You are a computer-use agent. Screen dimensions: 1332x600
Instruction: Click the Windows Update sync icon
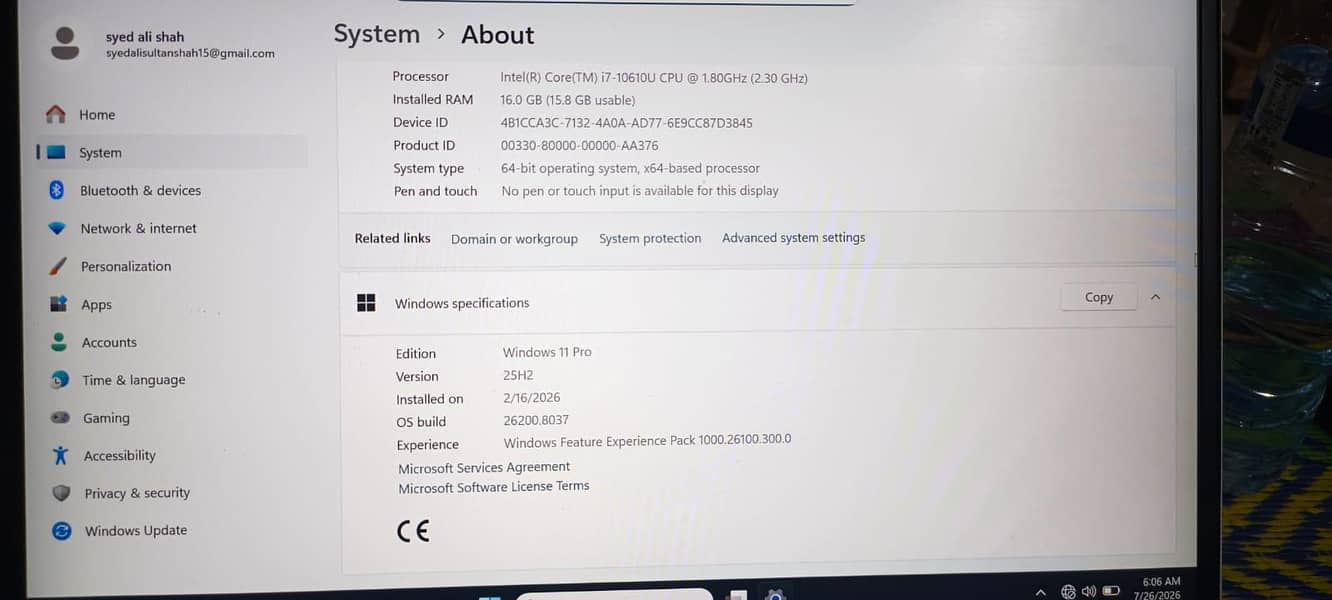point(62,531)
